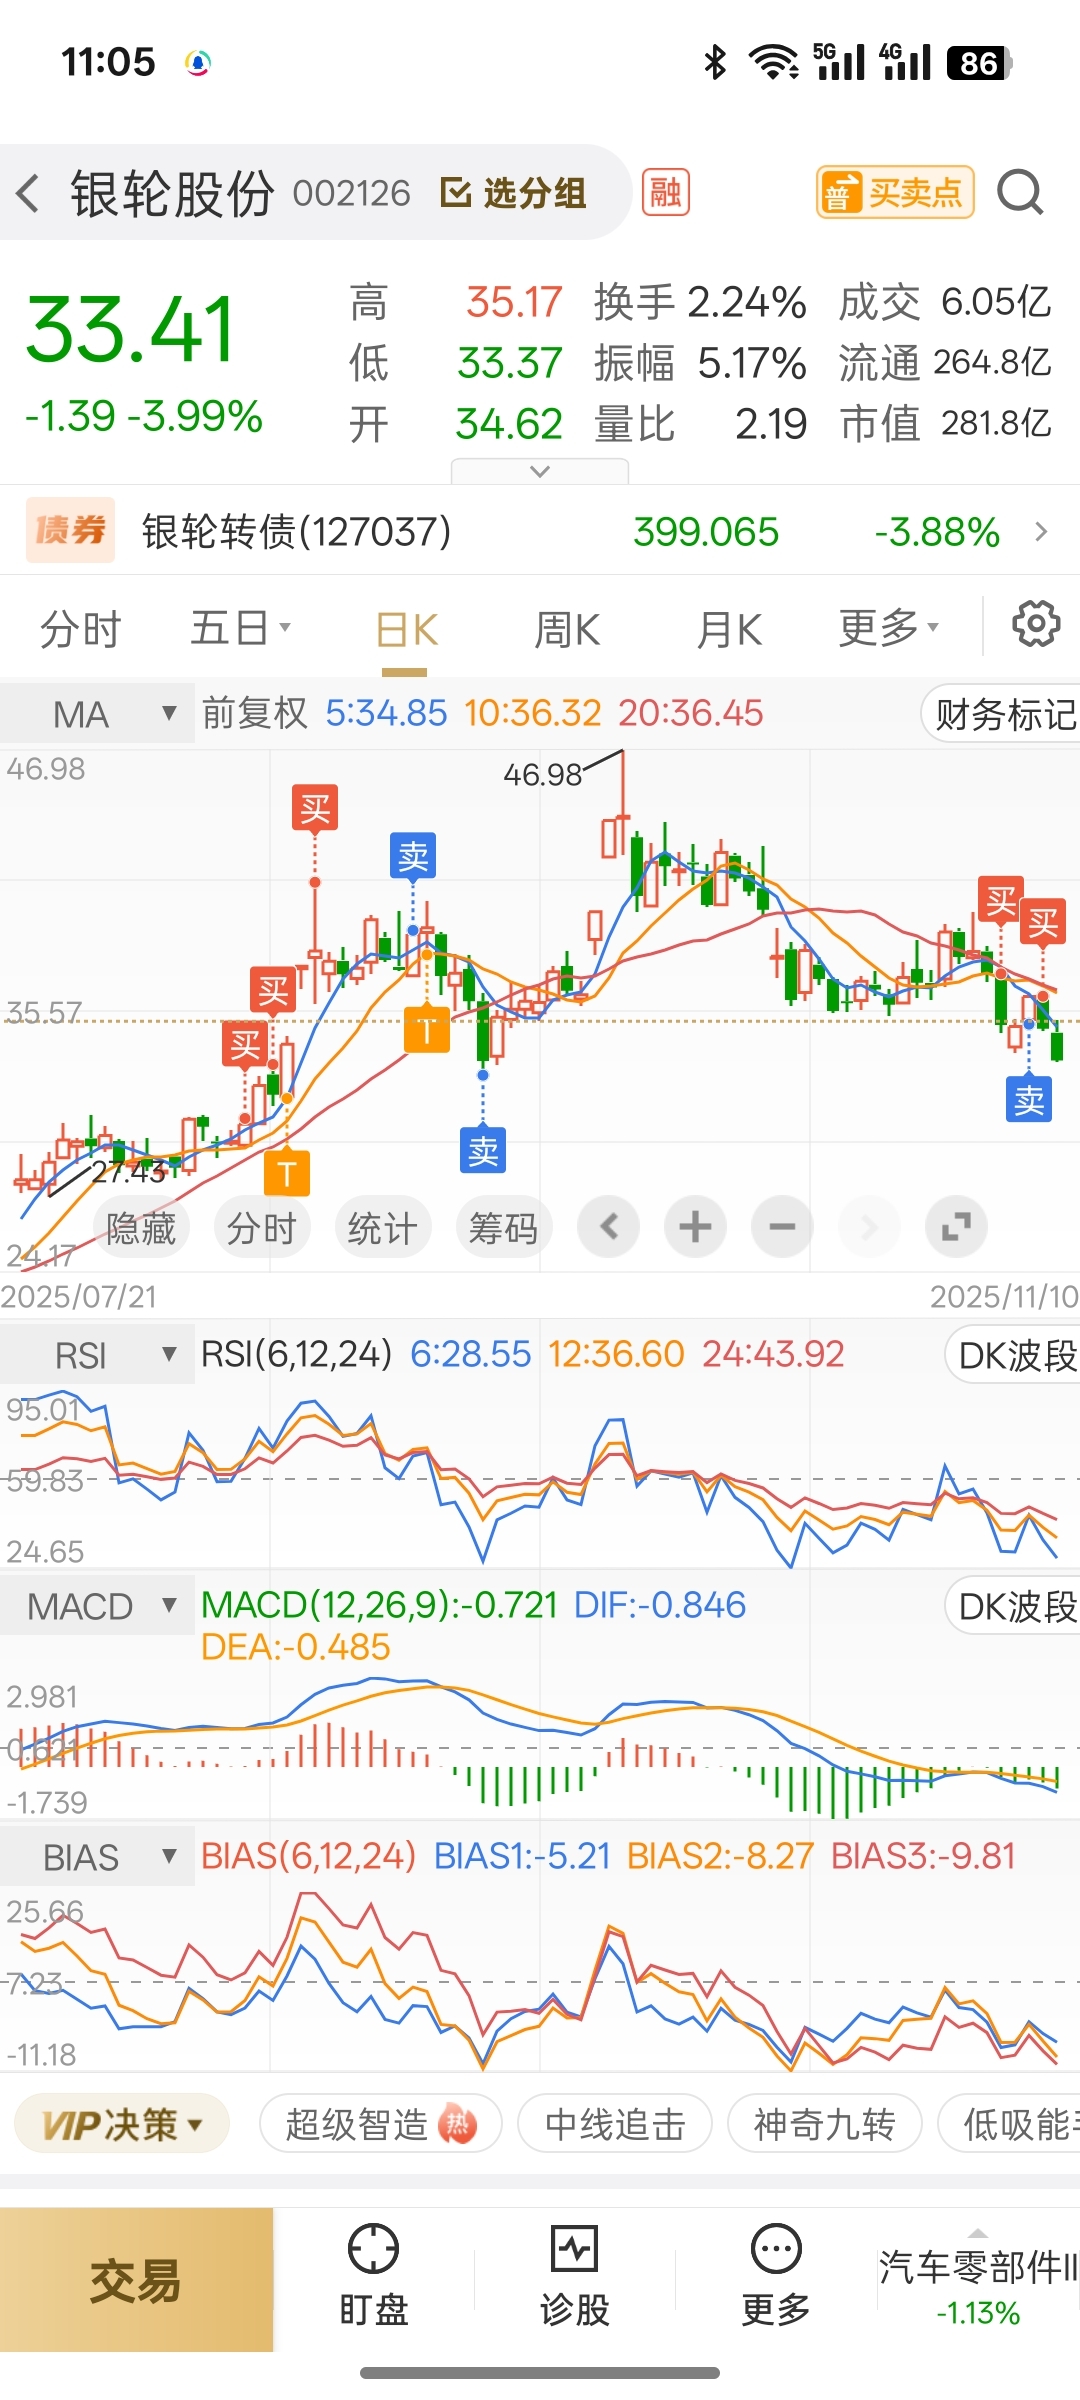The height and width of the screenshot is (2400, 1080).
Task: Switch to the 周K tab
Action: [x=567, y=630]
